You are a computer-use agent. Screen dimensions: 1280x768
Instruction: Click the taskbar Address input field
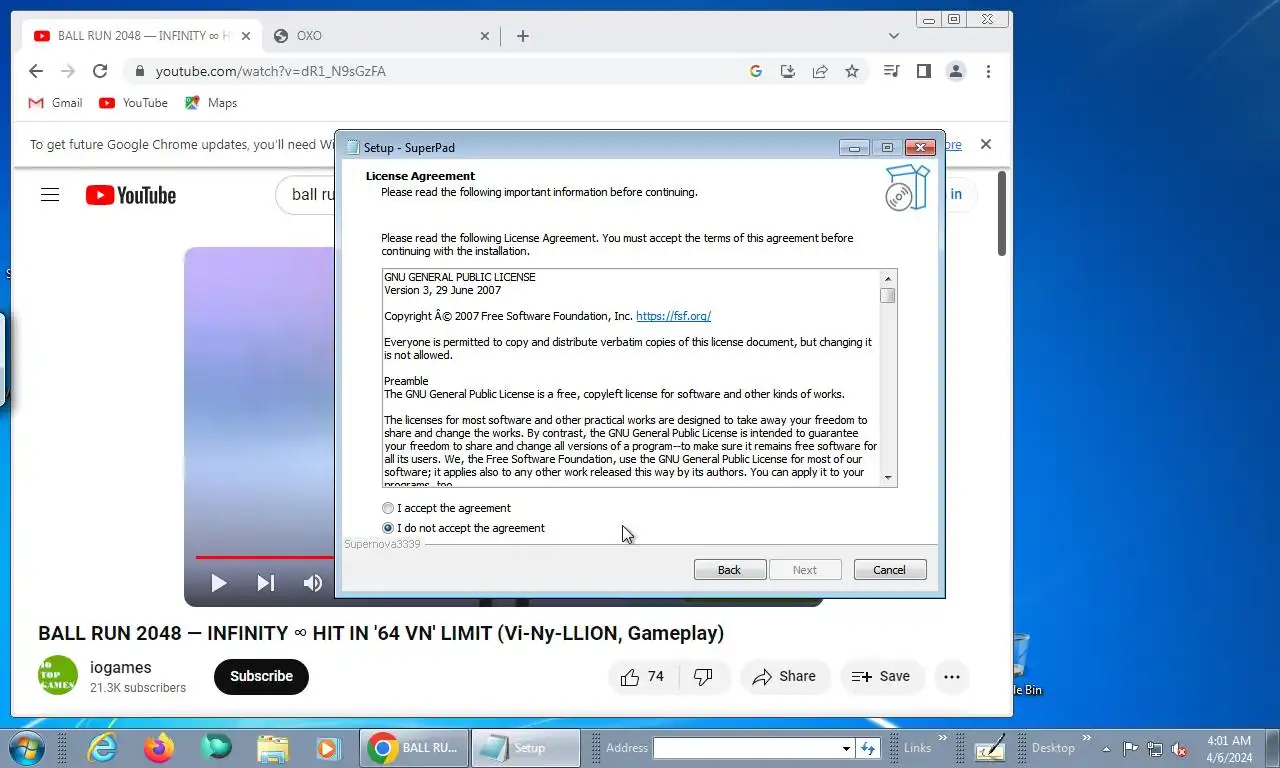(746, 748)
